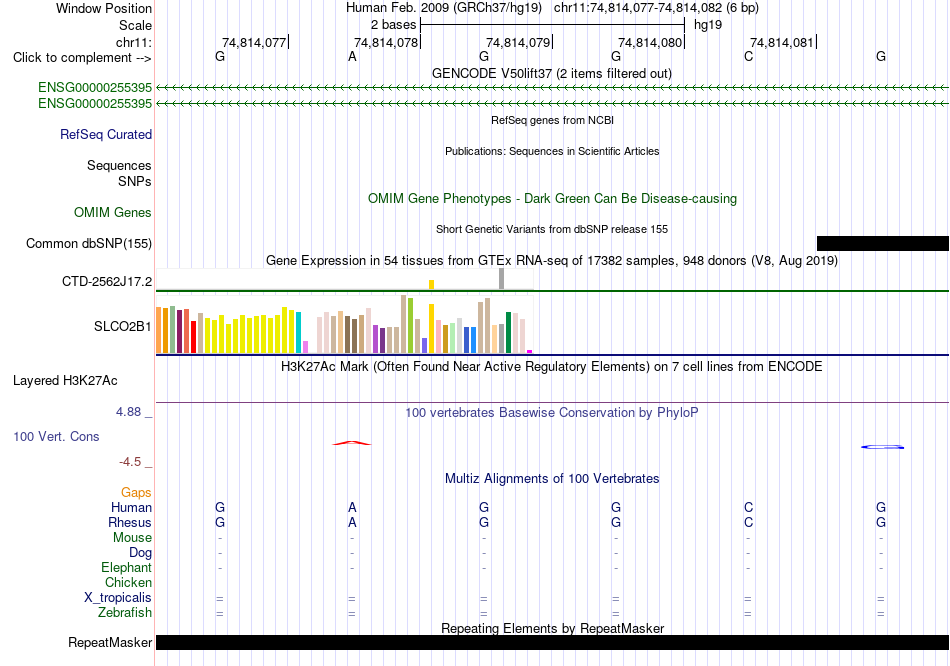Select the X_tropicalis species label
950x666 pixels.
pyautogui.click(x=118, y=598)
